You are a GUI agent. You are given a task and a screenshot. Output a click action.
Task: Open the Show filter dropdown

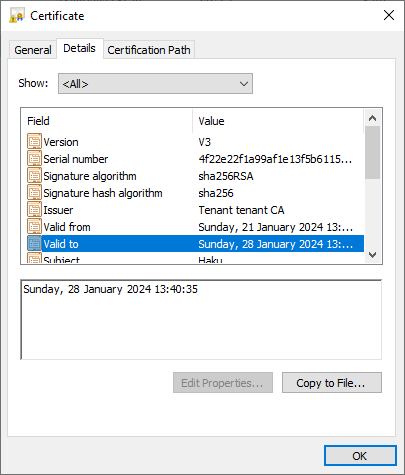point(155,84)
